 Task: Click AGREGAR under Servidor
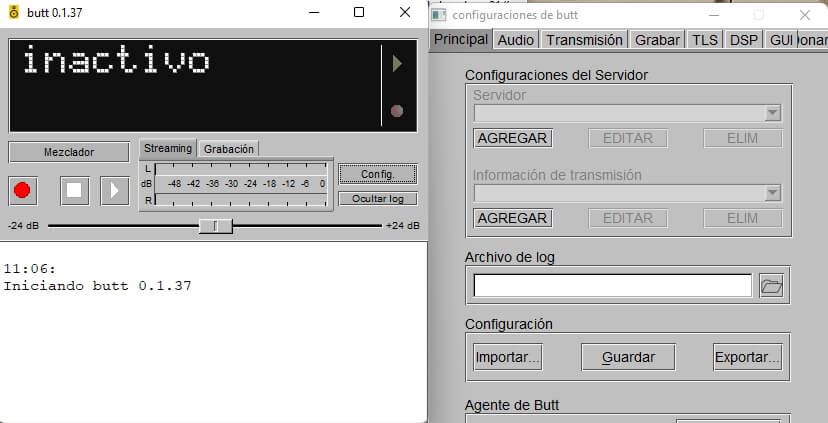[512, 138]
